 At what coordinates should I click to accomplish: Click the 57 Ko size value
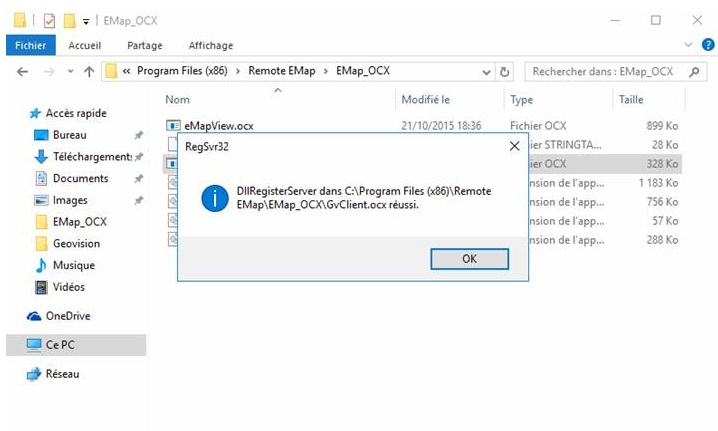665,221
